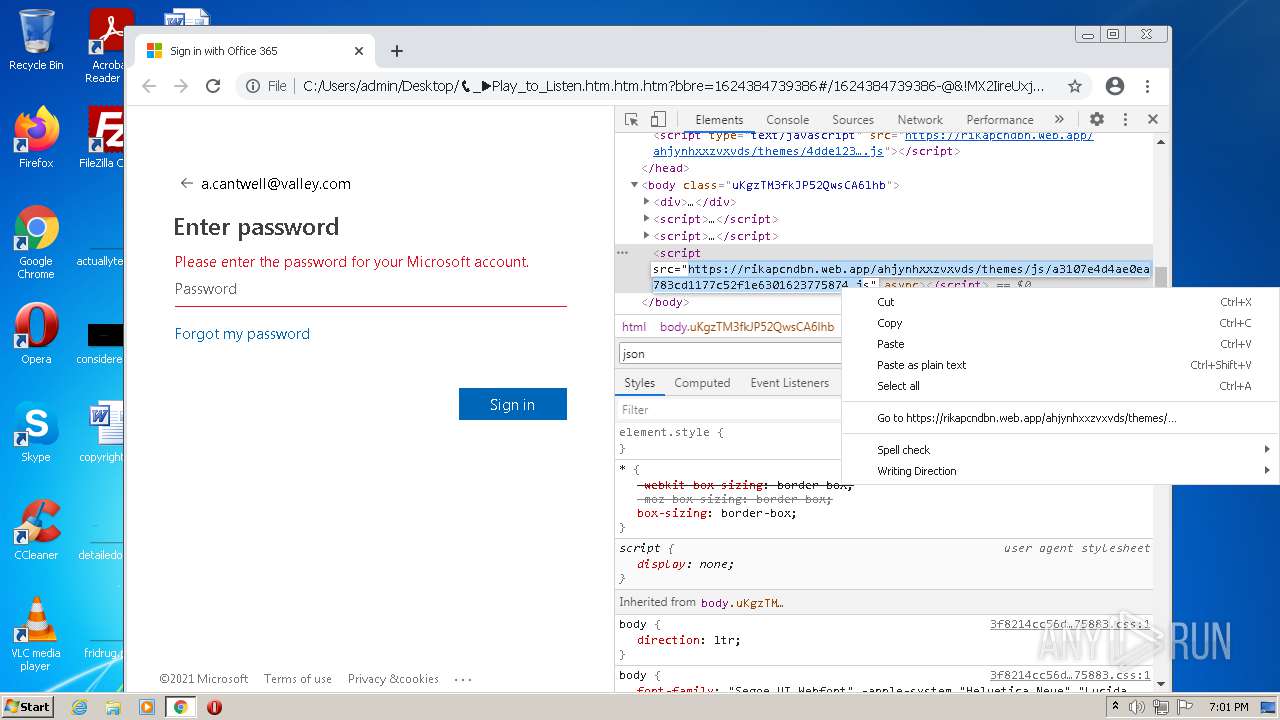Show more DevTools tabs chevron
The width and height of the screenshot is (1280, 720).
pos(1059,119)
